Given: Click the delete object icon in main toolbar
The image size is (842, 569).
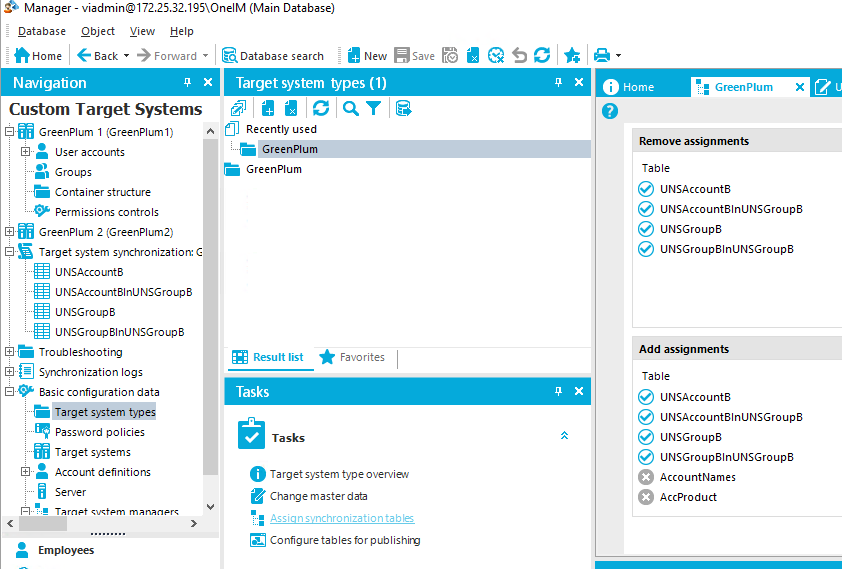Looking at the screenshot, I should coord(473,55).
